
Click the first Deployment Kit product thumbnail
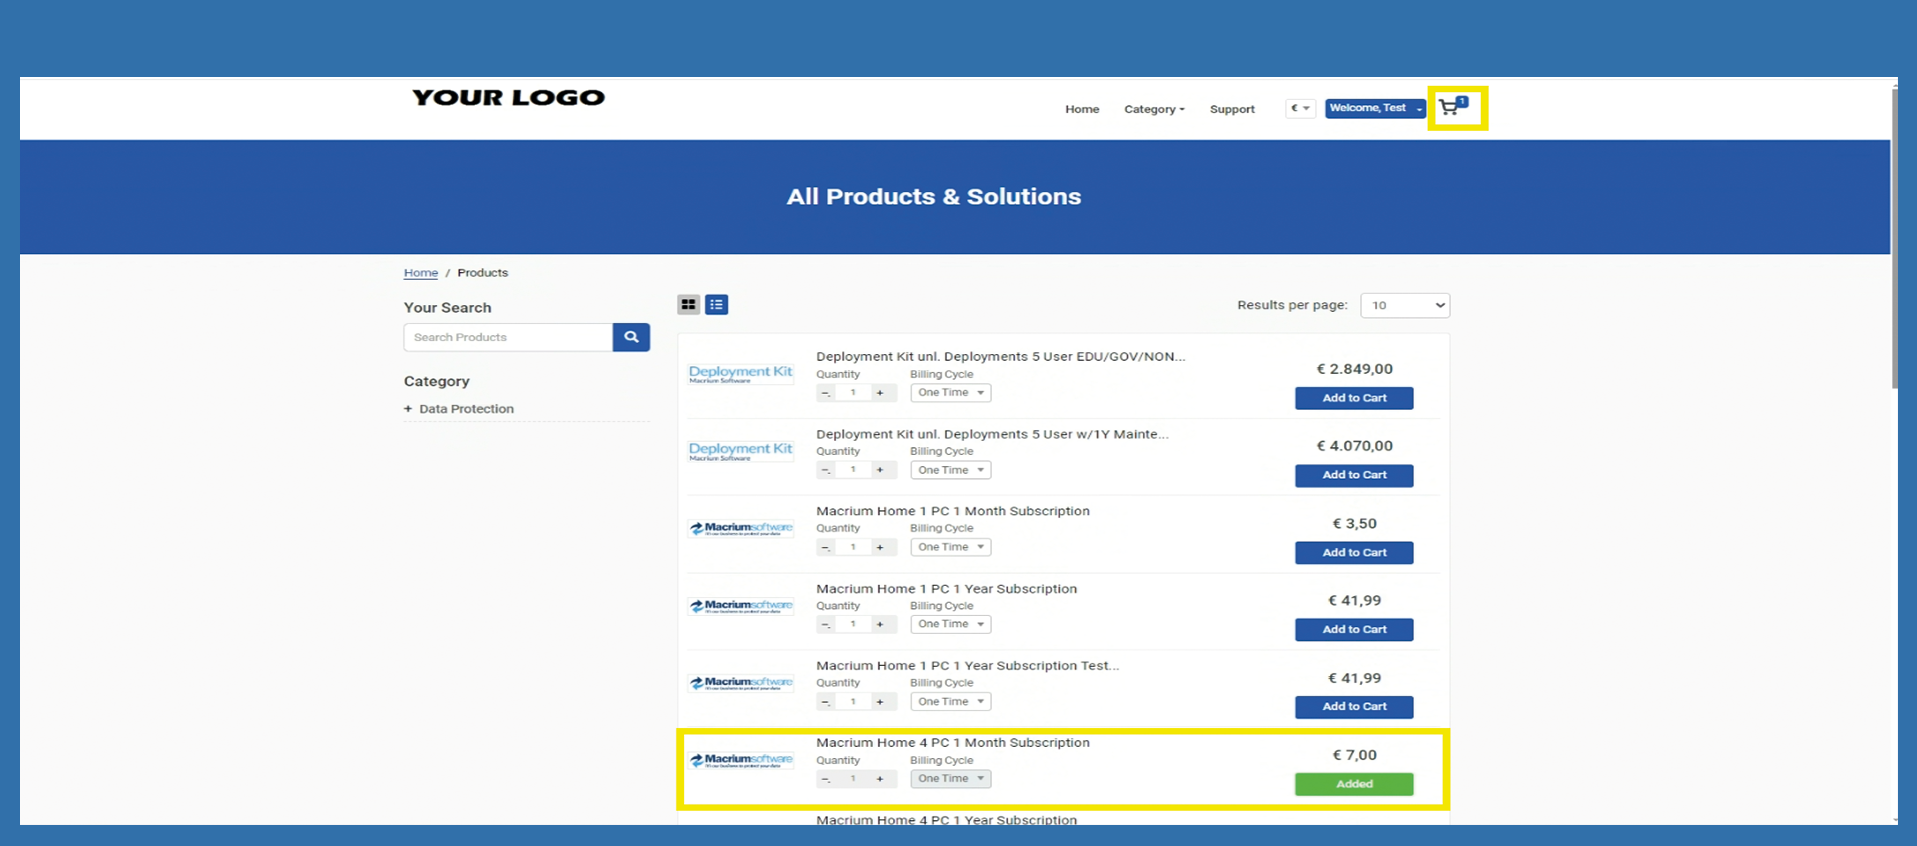[x=741, y=374]
